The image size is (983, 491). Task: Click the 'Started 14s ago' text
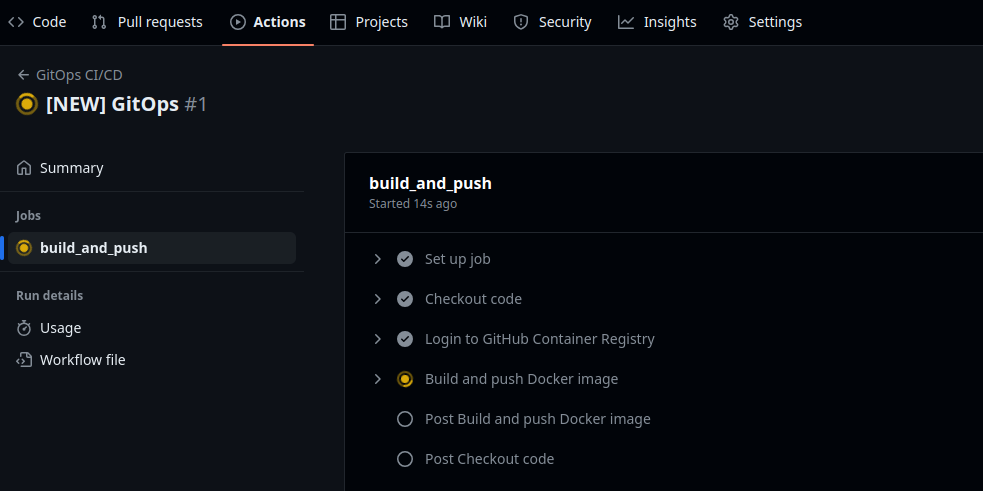(413, 204)
